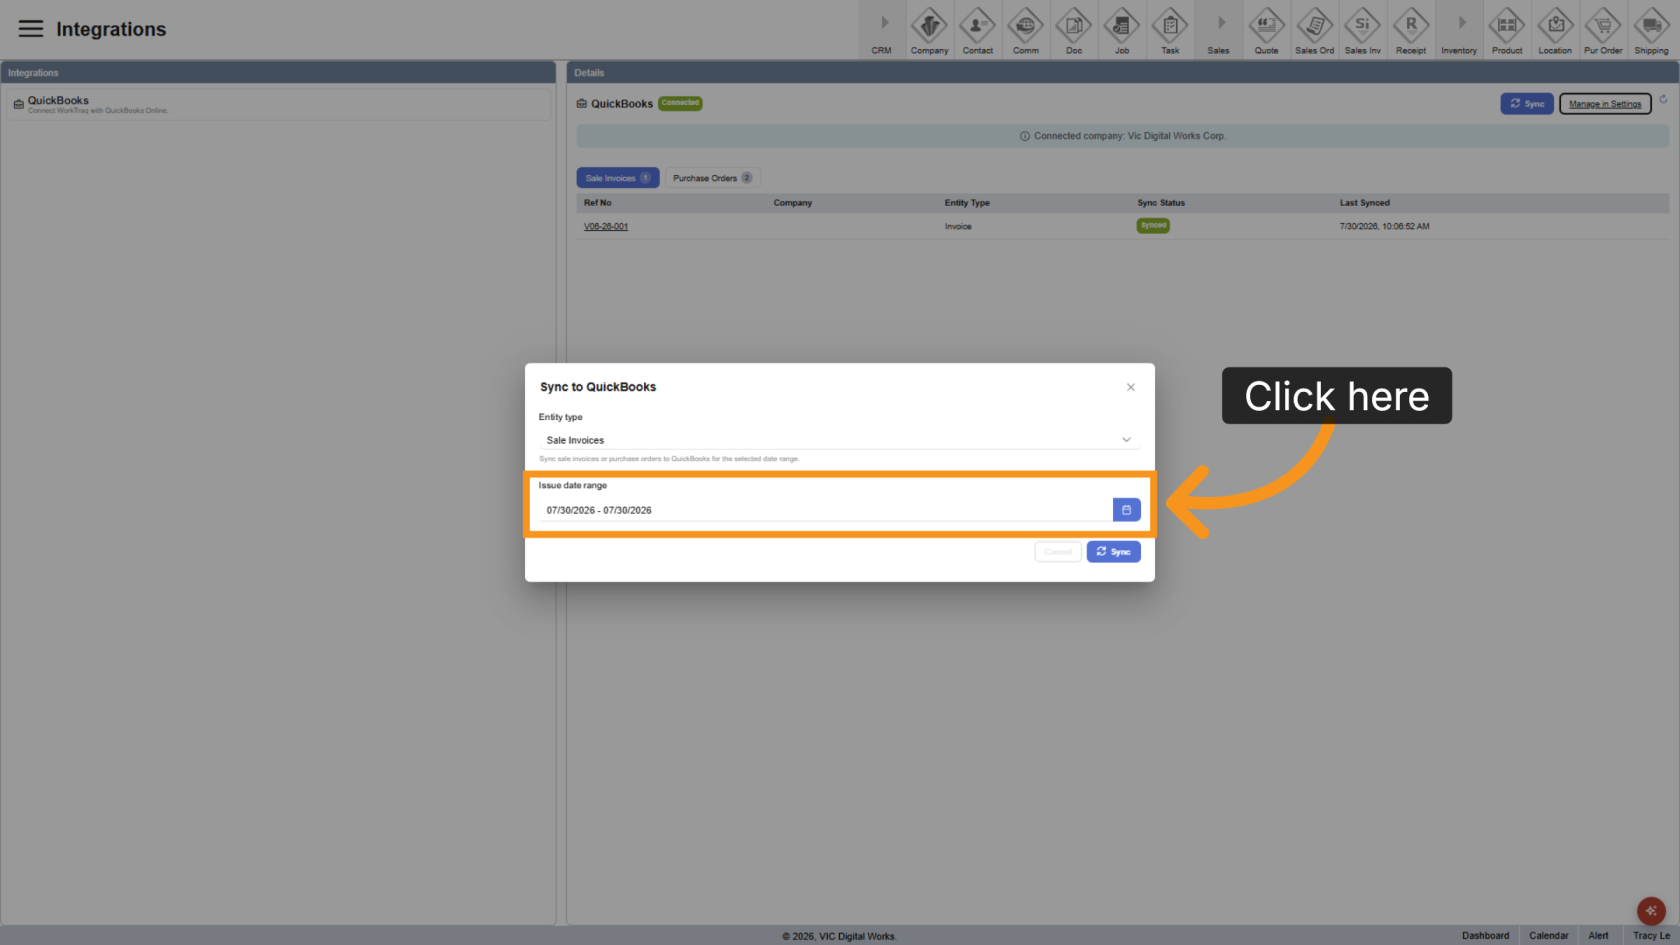The height and width of the screenshot is (945, 1680).
Task: Click the Connected status badge
Action: (x=680, y=103)
